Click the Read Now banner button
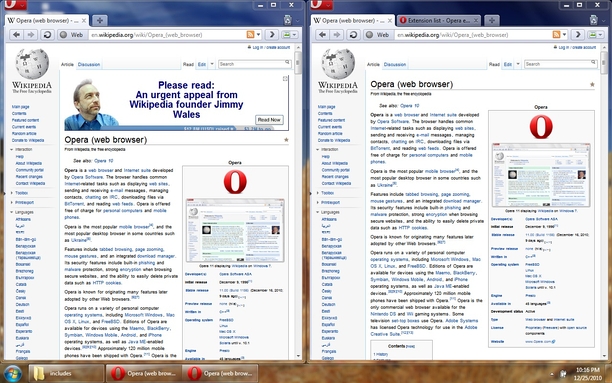 point(269,120)
